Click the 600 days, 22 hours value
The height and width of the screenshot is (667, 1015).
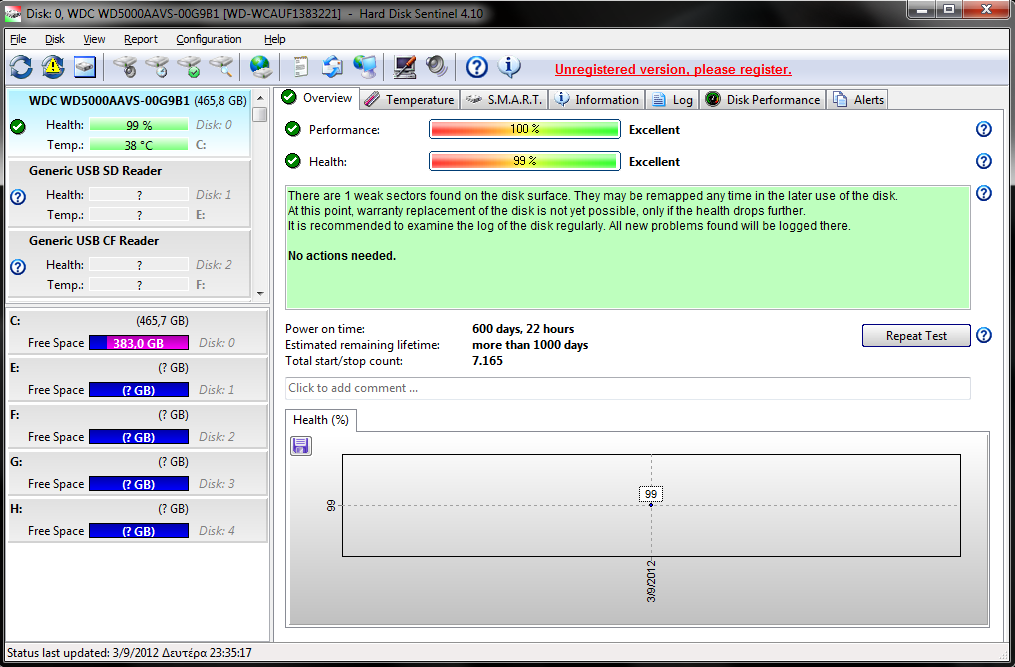point(523,329)
